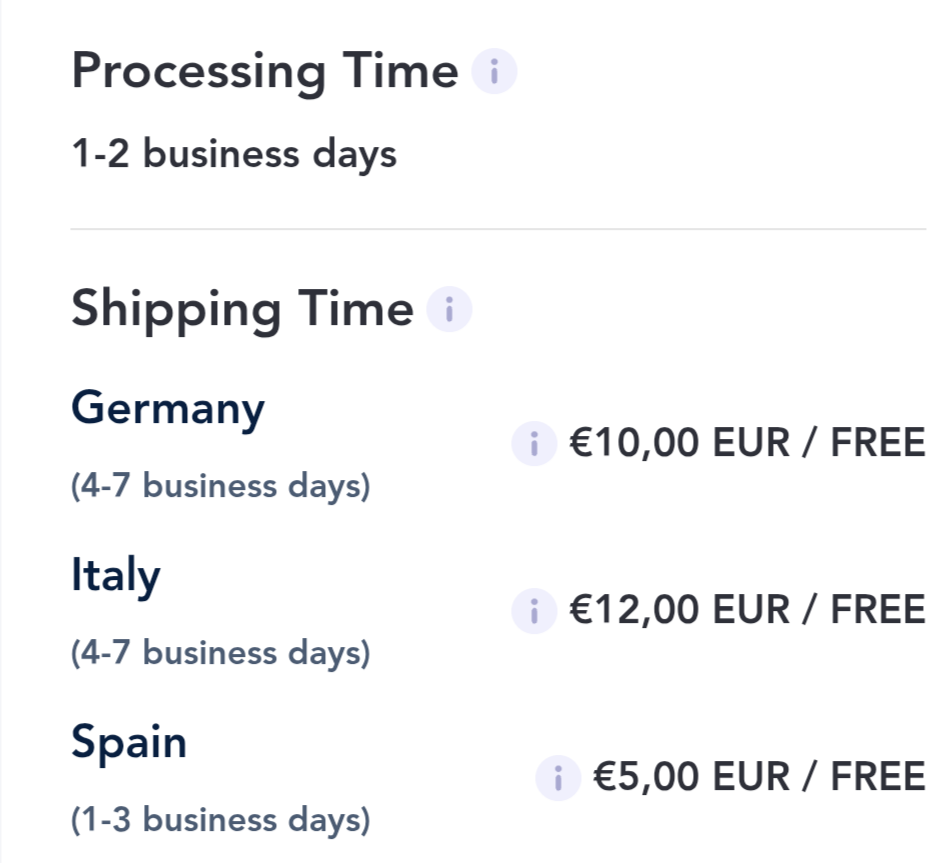The image size is (951, 863).
Task: Select the Germany country label
Action: pos(168,410)
